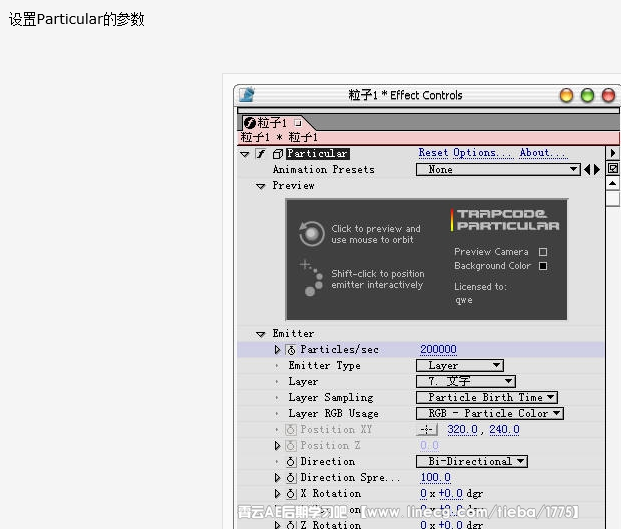Go to previous animation preset arrow
Image resolution: width=621 pixels, height=529 pixels.
click(587, 170)
